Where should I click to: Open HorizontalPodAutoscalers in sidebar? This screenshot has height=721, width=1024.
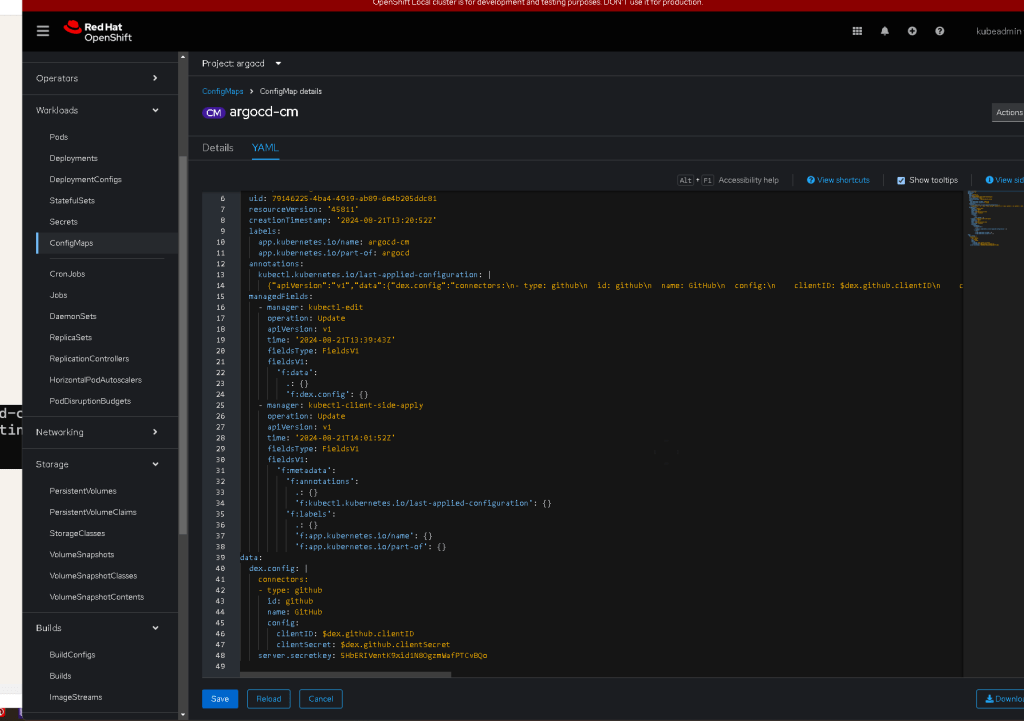pyautogui.click(x=95, y=380)
